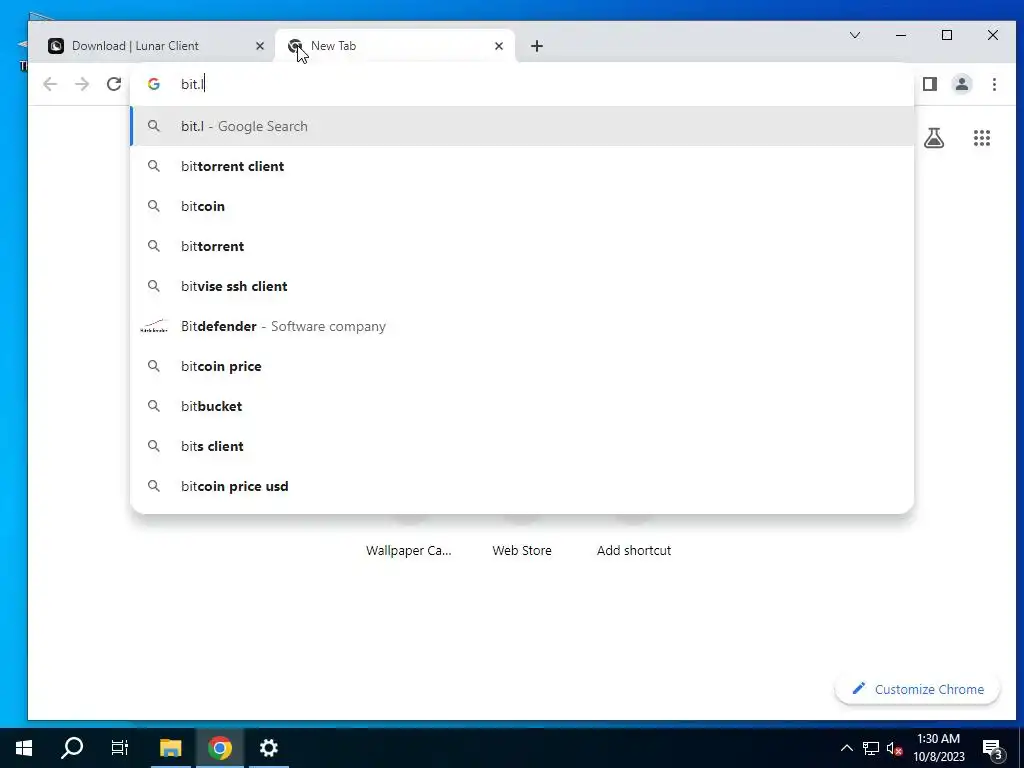Open the Search Labs flask icon
The width and height of the screenshot is (1024, 768).
pyautogui.click(x=934, y=138)
